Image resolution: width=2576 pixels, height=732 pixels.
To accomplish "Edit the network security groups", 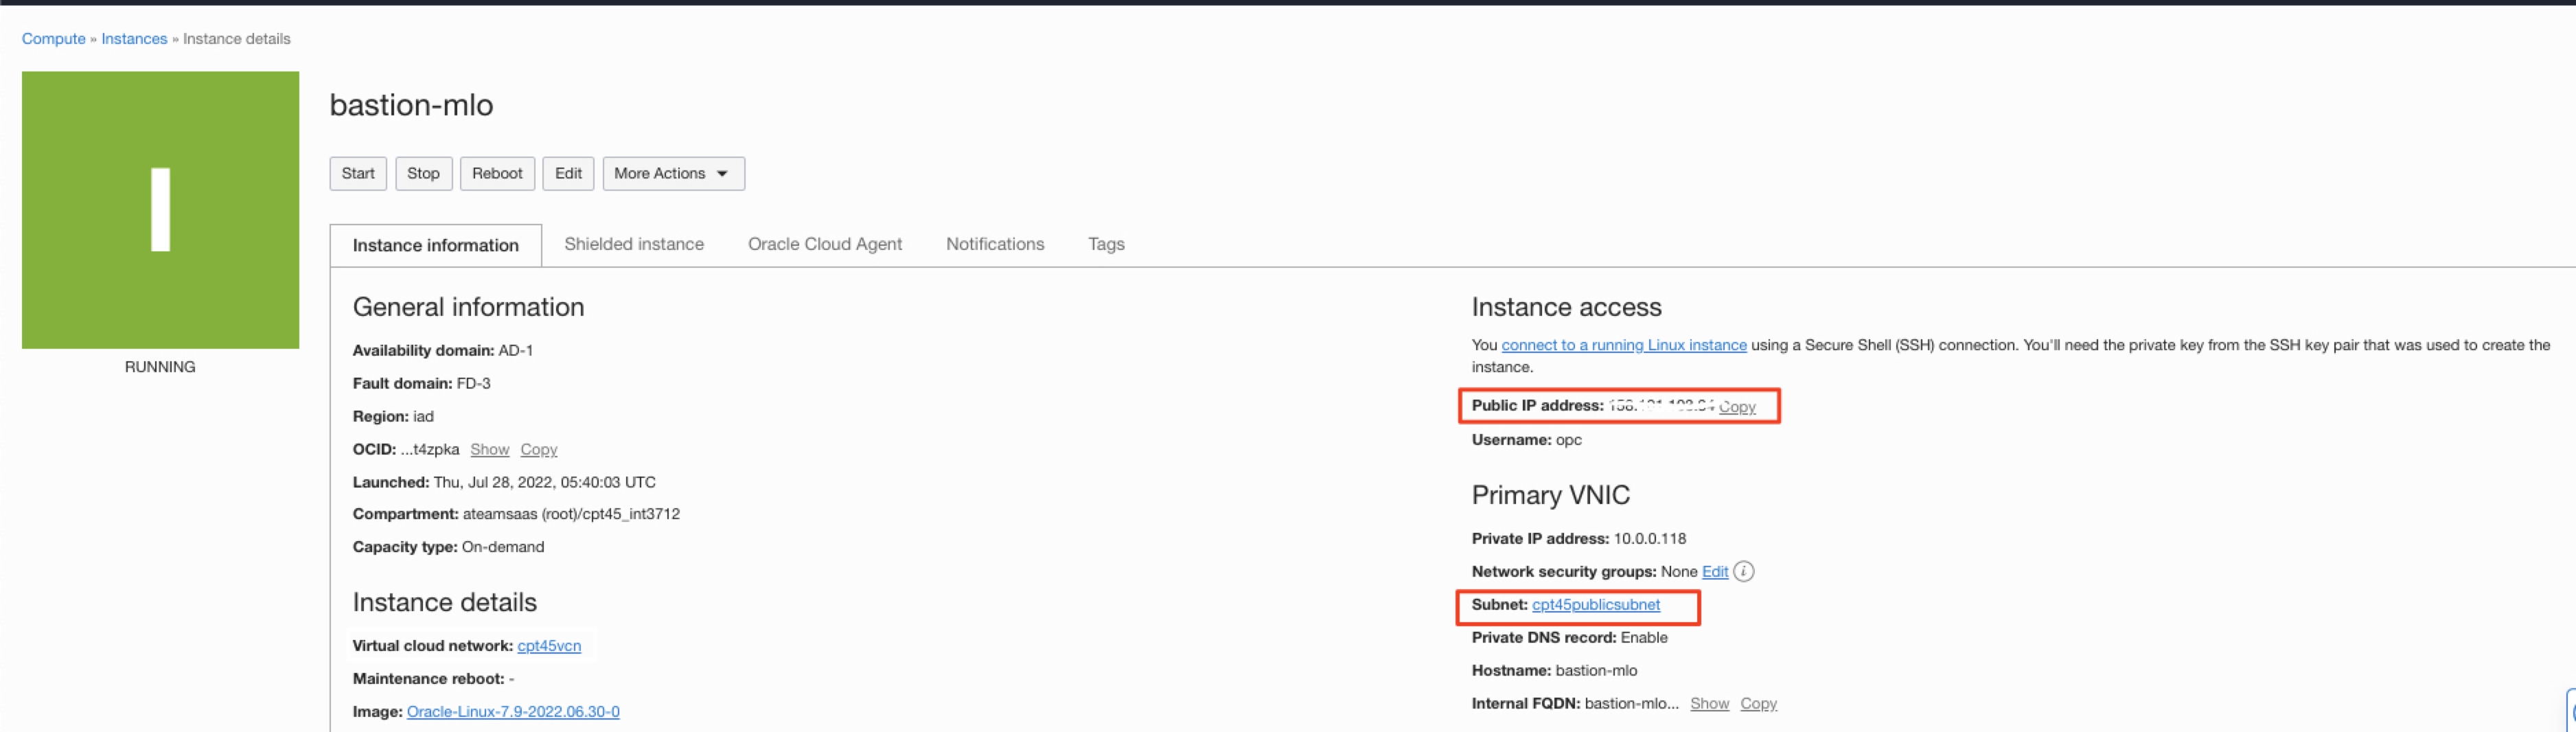I will pyautogui.click(x=1714, y=571).
